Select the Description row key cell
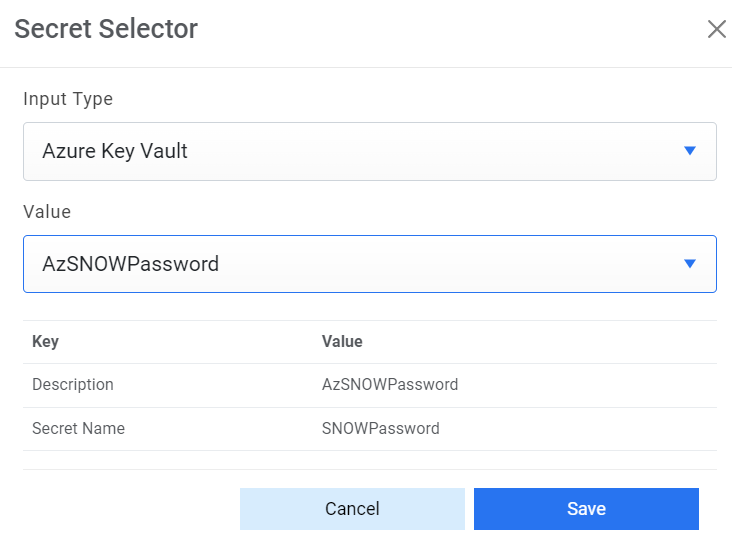 point(73,384)
